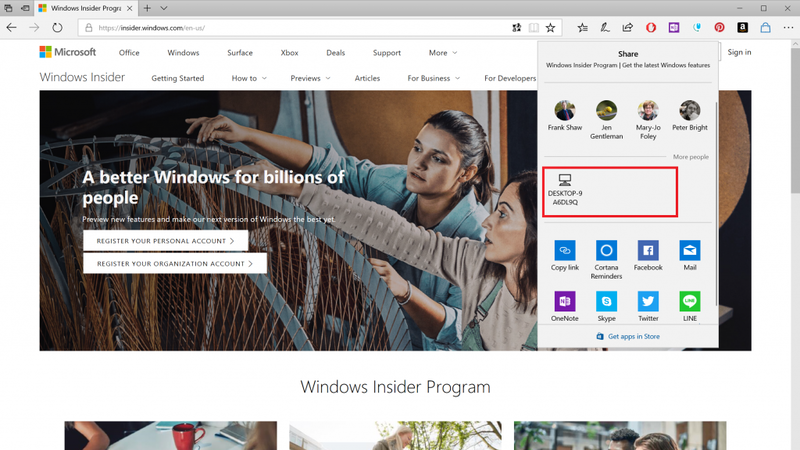Share to nearby device DESKTOP-9A6DL9Q
The image size is (800, 450).
(607, 190)
